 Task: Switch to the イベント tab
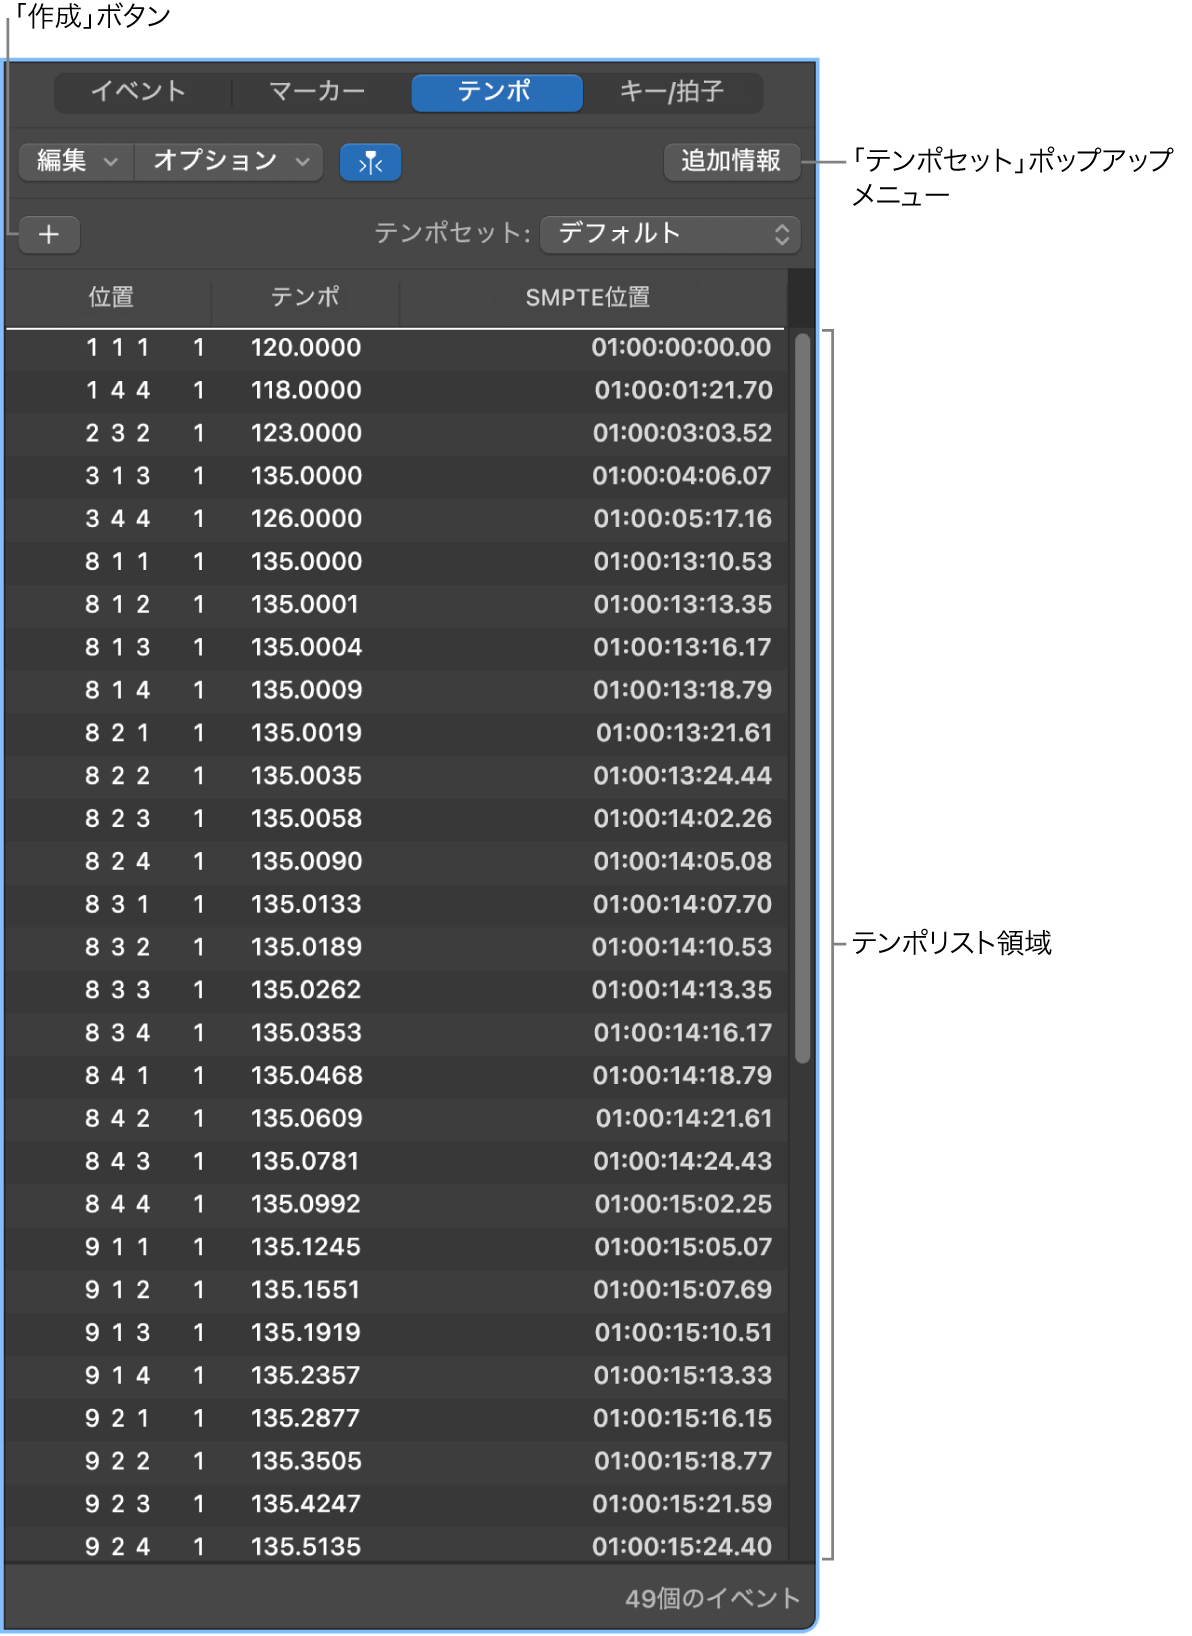click(140, 92)
